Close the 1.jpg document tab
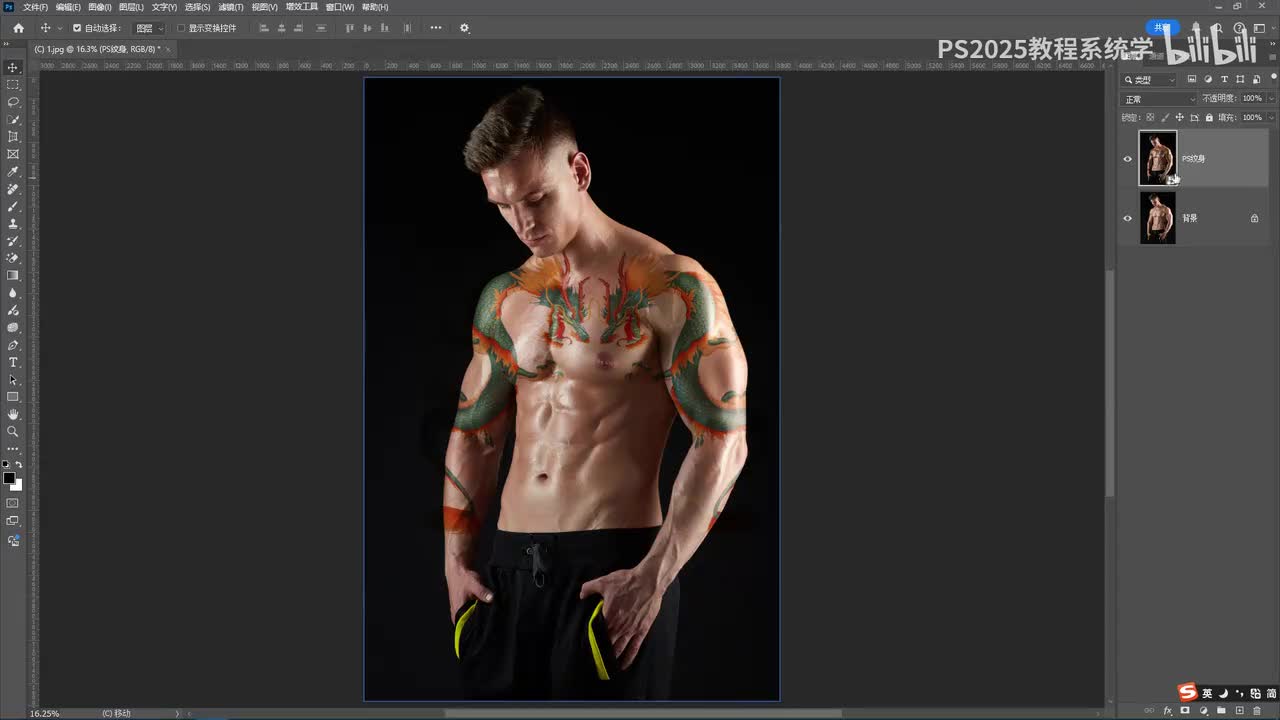The width and height of the screenshot is (1280, 720). click(x=168, y=49)
